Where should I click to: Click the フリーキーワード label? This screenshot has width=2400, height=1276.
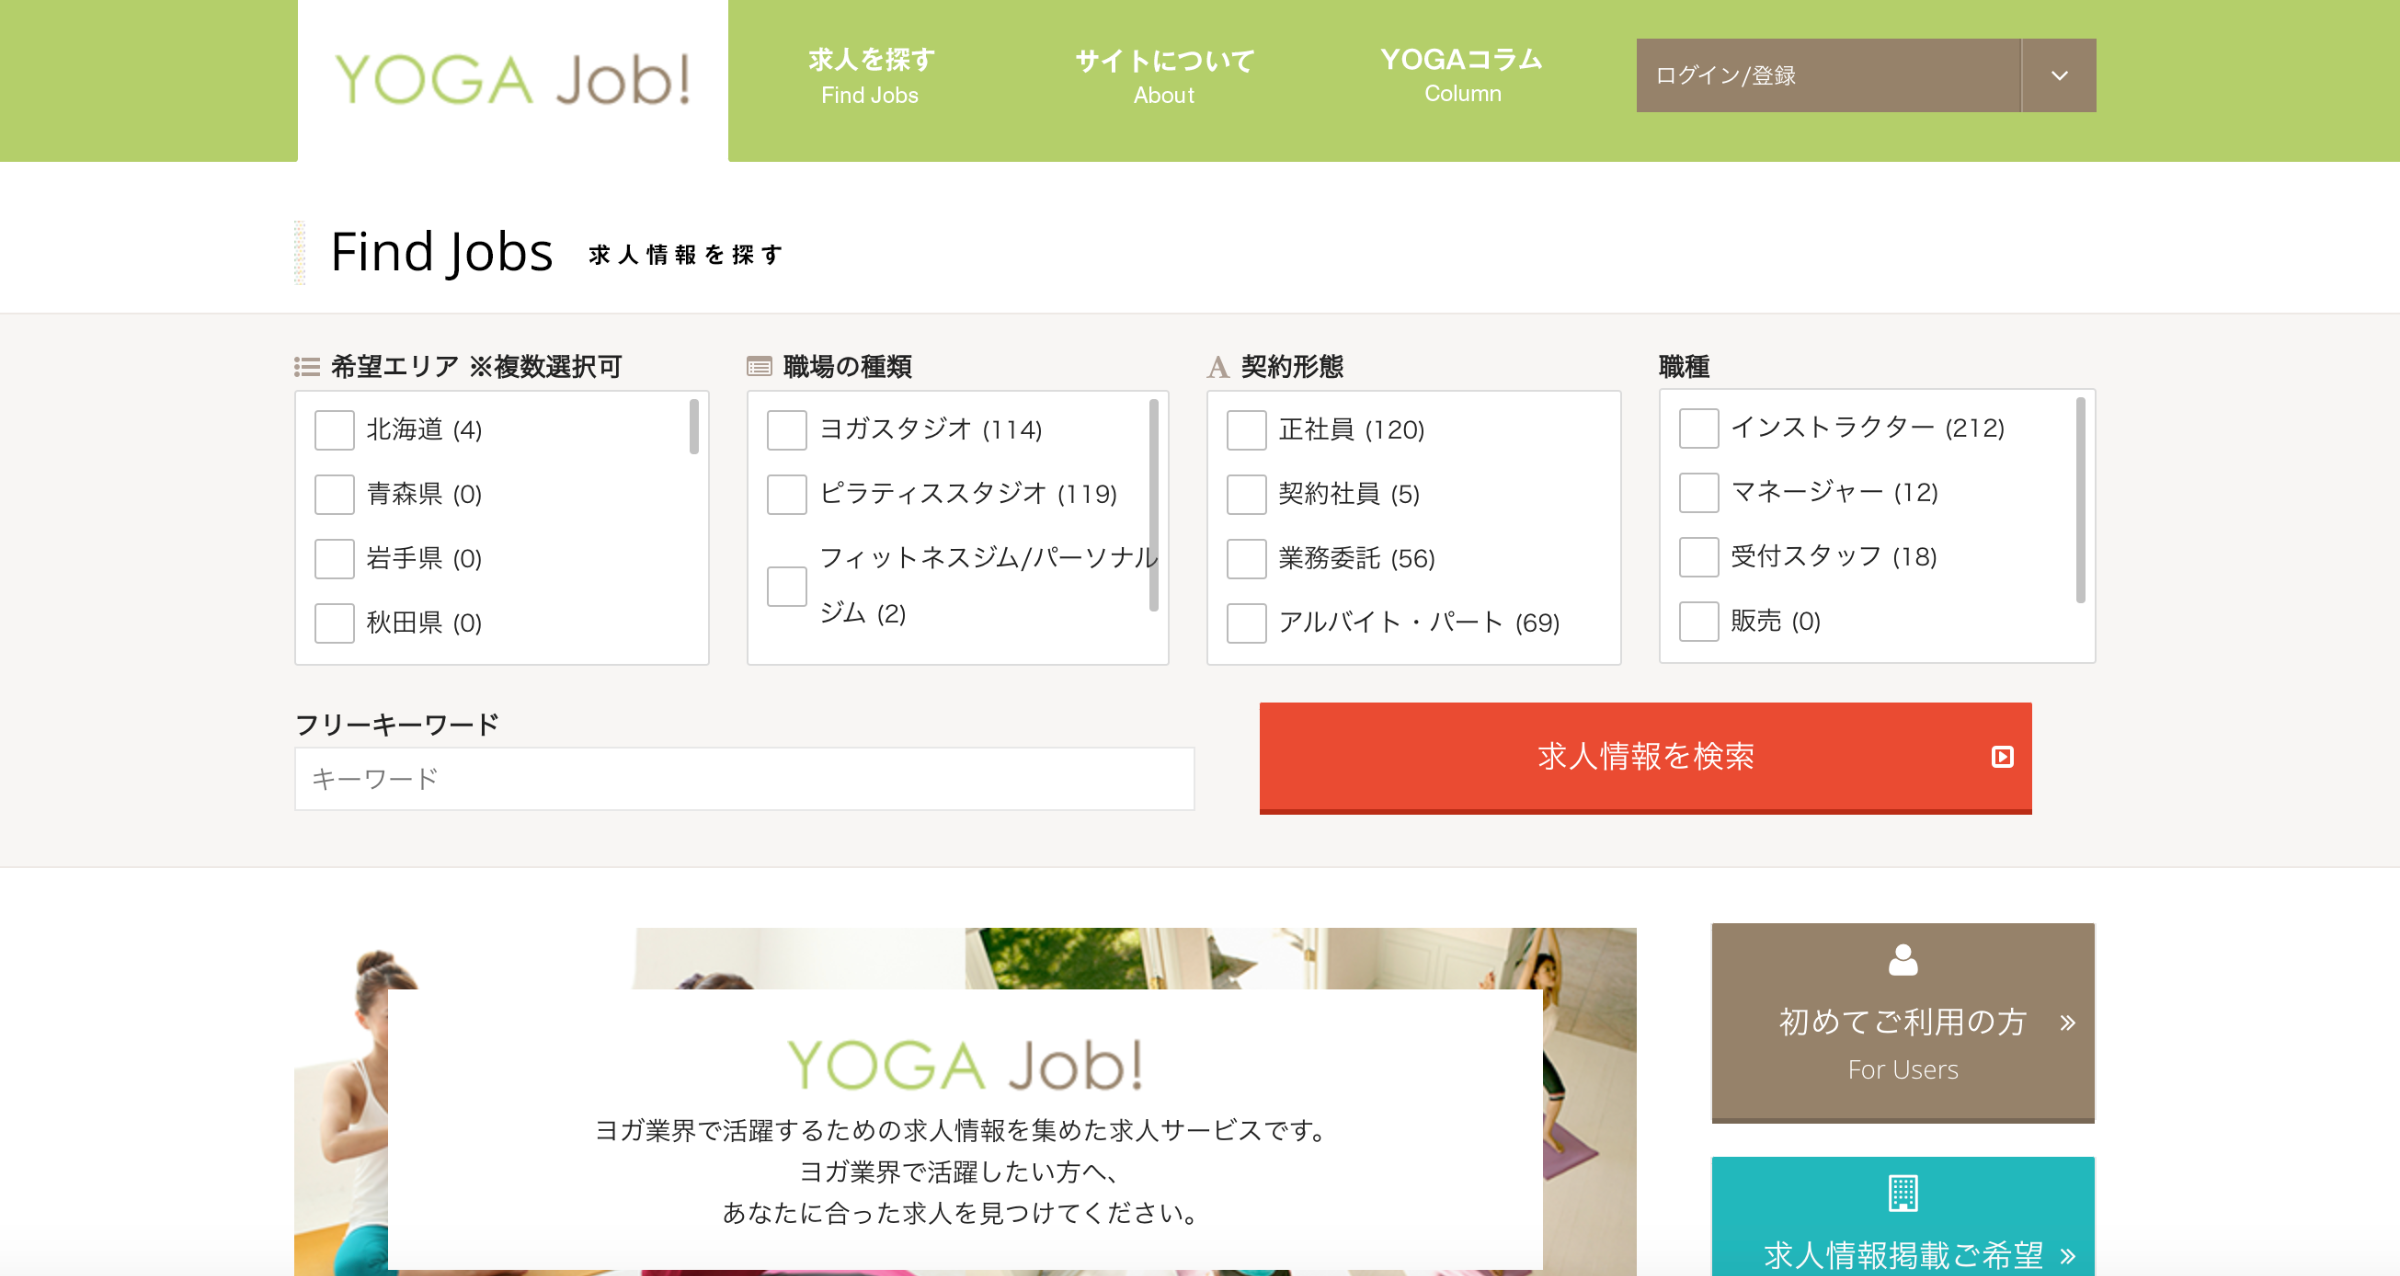coord(397,724)
